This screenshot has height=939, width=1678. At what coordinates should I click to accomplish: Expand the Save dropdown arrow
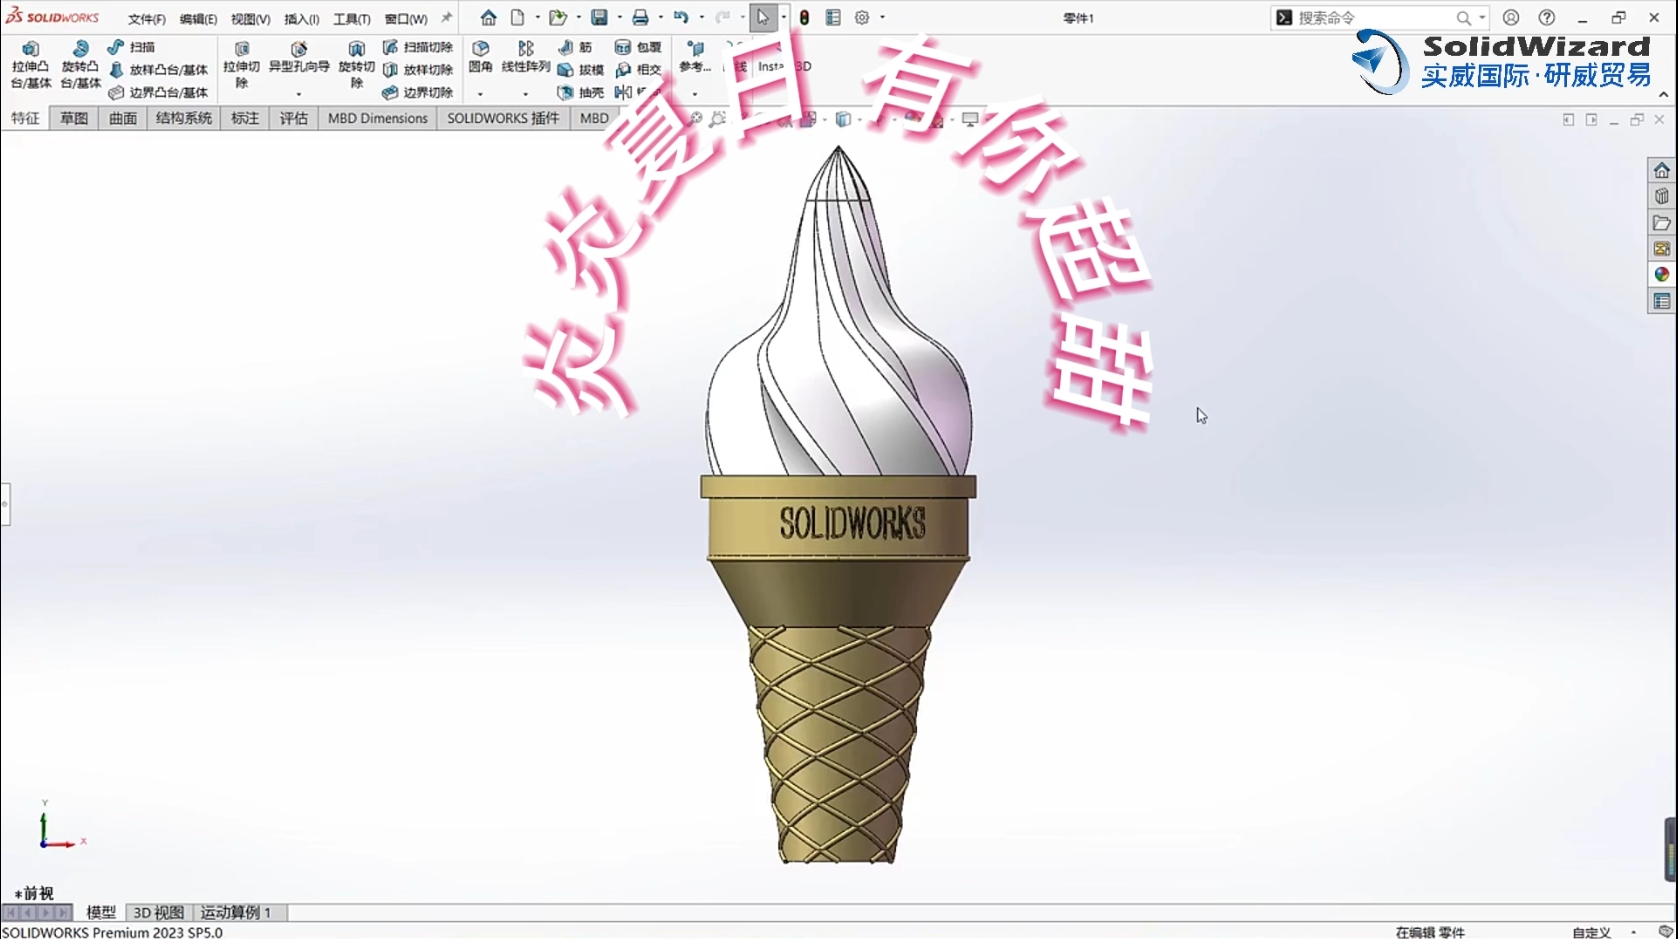point(620,17)
